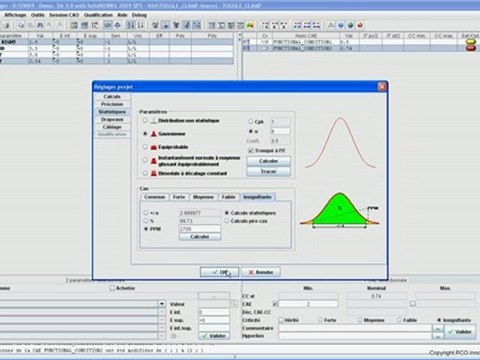The width and height of the screenshot is (480, 360).
Task: Click the Commentaire text field
Action: (x=355, y=328)
